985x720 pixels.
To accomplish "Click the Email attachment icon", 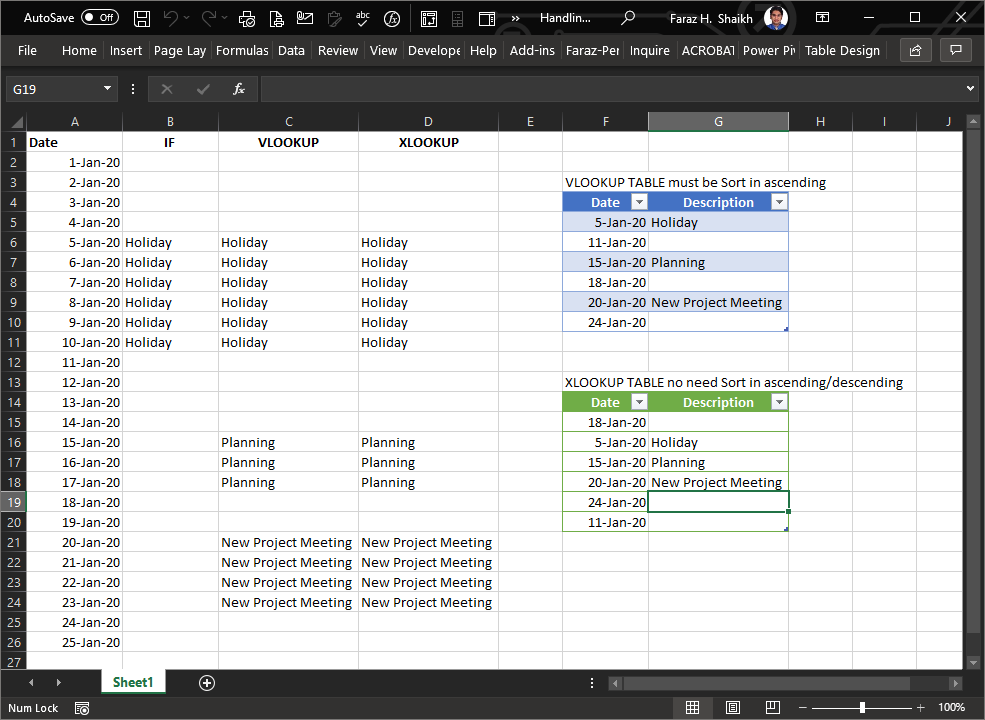I will pos(305,18).
